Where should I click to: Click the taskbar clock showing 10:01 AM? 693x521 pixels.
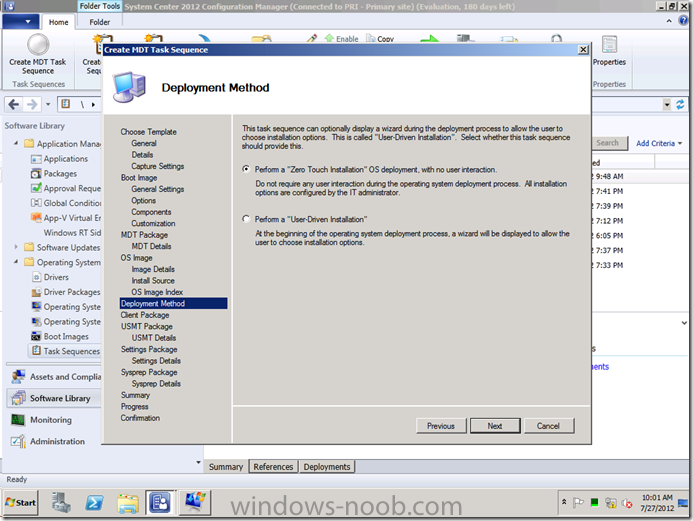click(657, 503)
